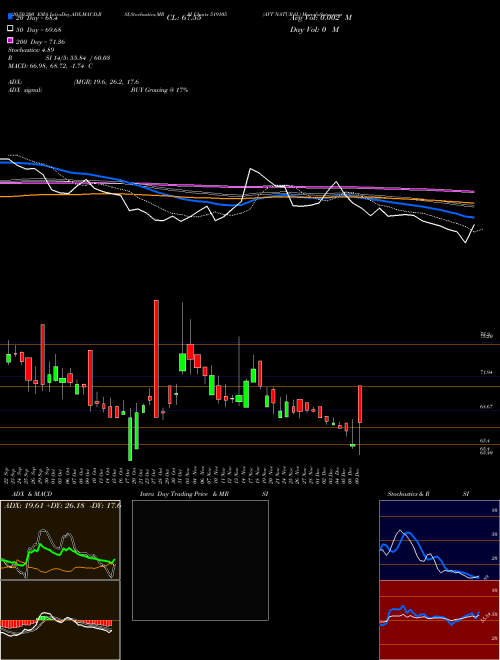The width and height of the screenshot is (500, 660).
Task: Click the white 50 Day EMA legend swatch
Action: pyautogui.click(x=10, y=29)
